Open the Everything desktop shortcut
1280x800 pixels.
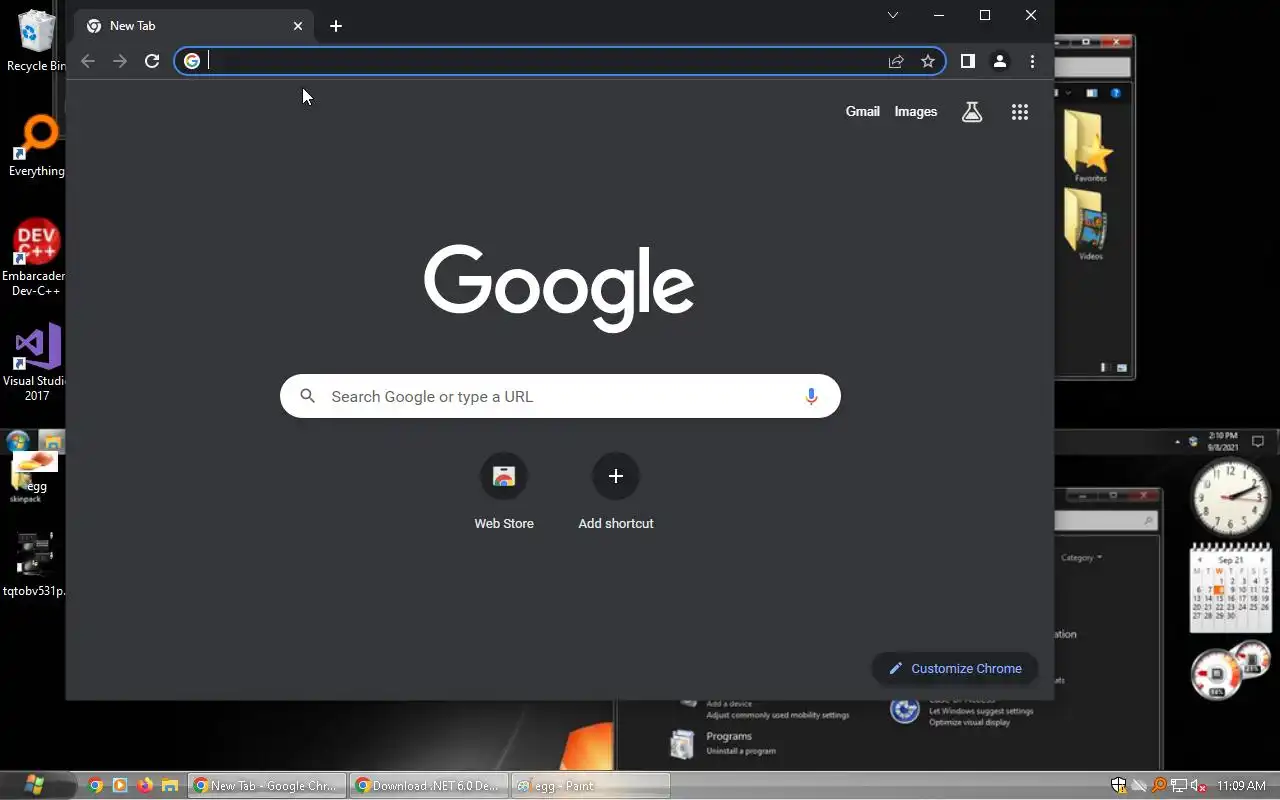pyautogui.click(x=36, y=147)
